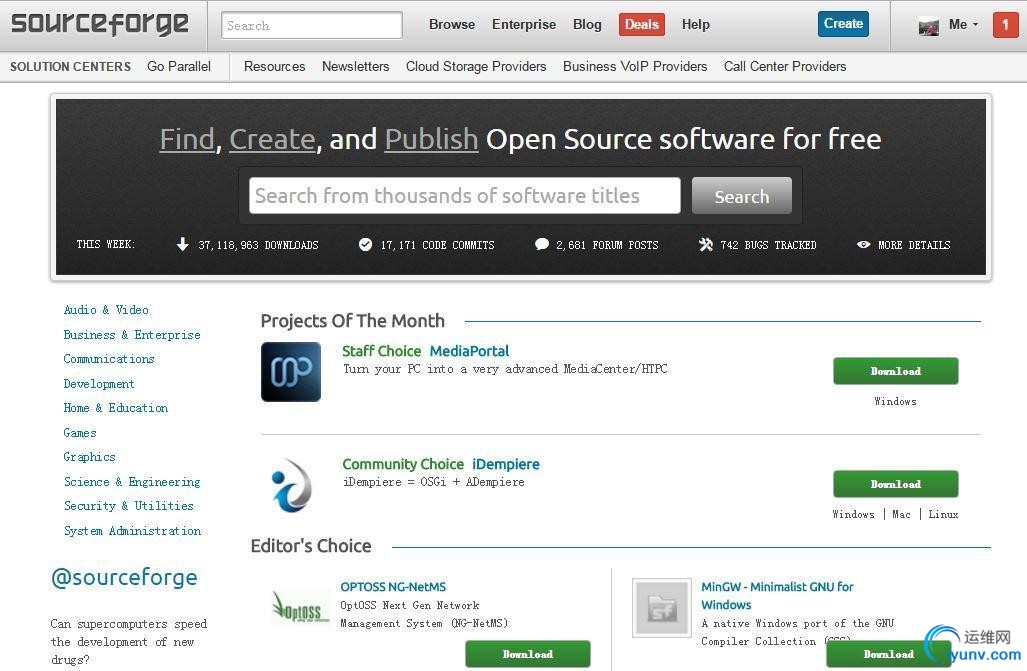Screen dimensions: 1027x671
Task: Follow the Create link in headline
Action: tap(272, 139)
